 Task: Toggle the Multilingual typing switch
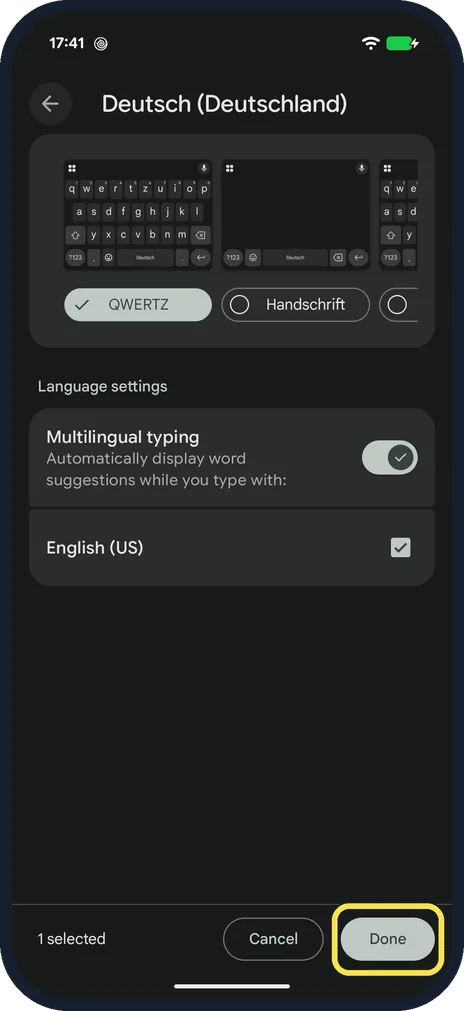point(390,458)
